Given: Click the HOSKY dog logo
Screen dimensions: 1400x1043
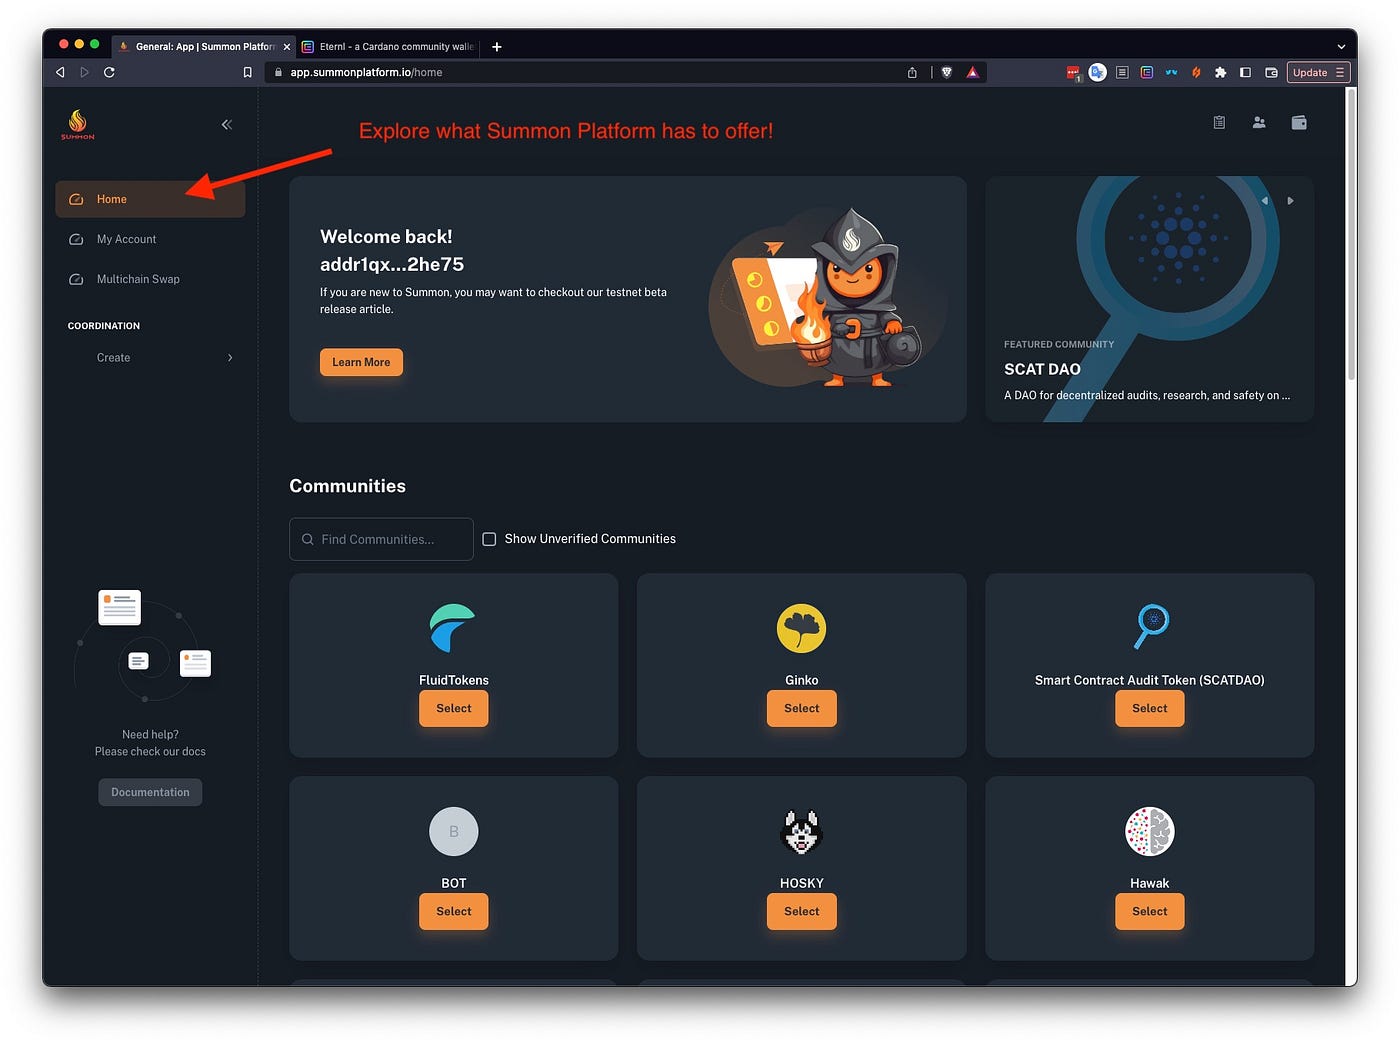Looking at the screenshot, I should [x=801, y=831].
